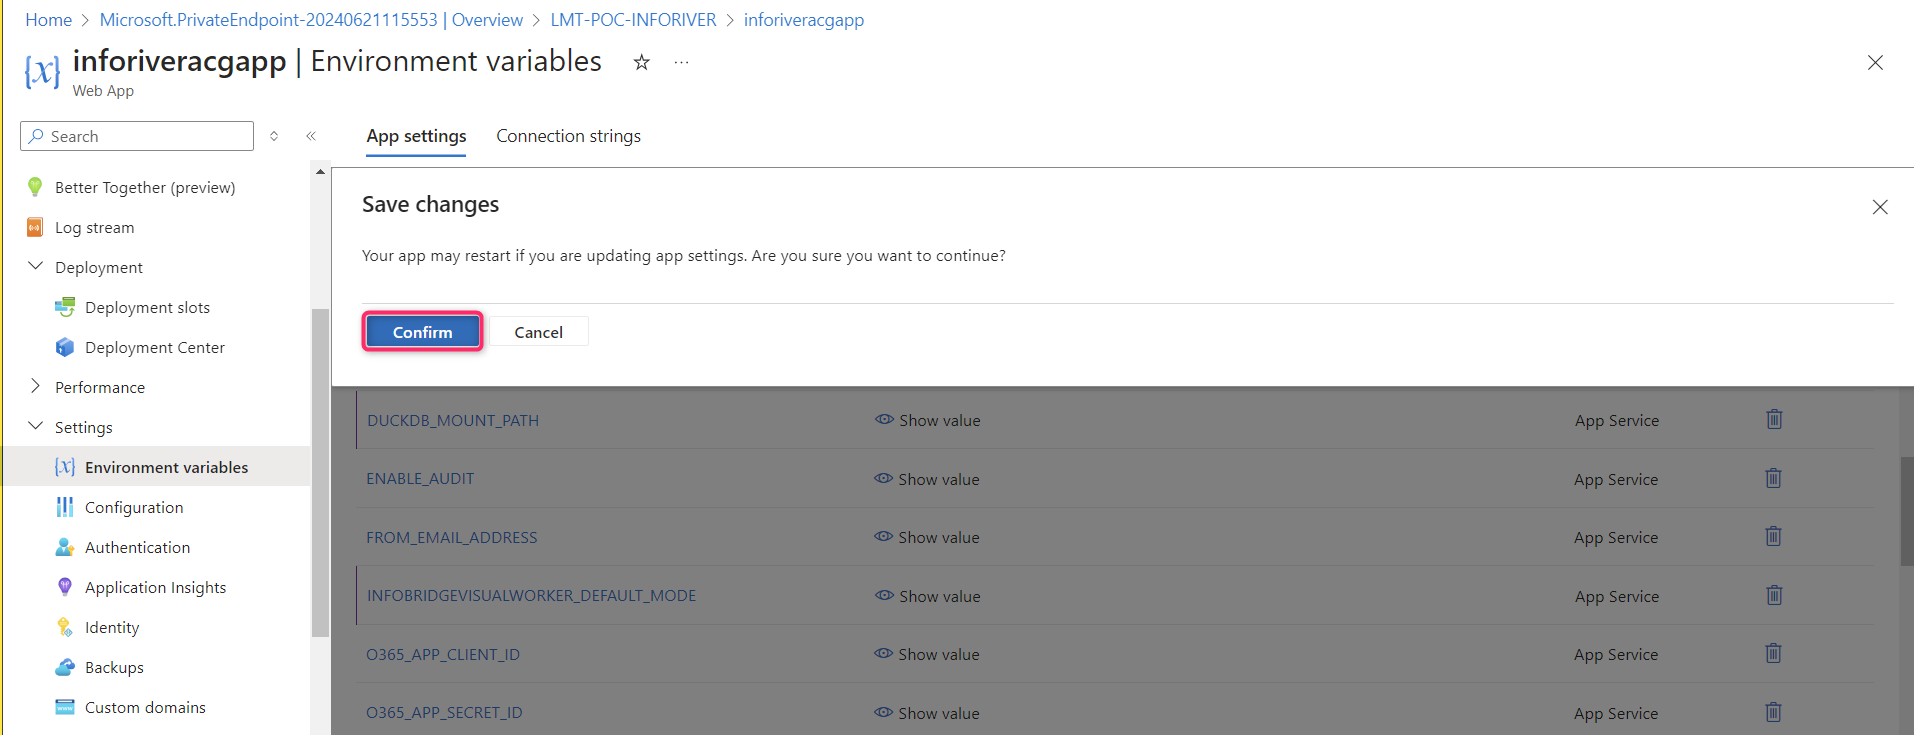The image size is (1914, 735).
Task: Click the favorite star icon beside the title
Action: coord(642,62)
